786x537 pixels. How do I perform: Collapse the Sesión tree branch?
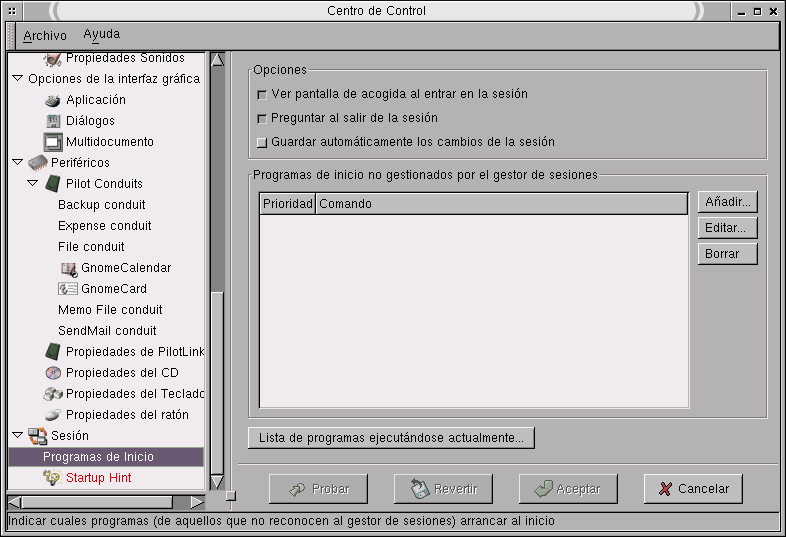coord(18,435)
